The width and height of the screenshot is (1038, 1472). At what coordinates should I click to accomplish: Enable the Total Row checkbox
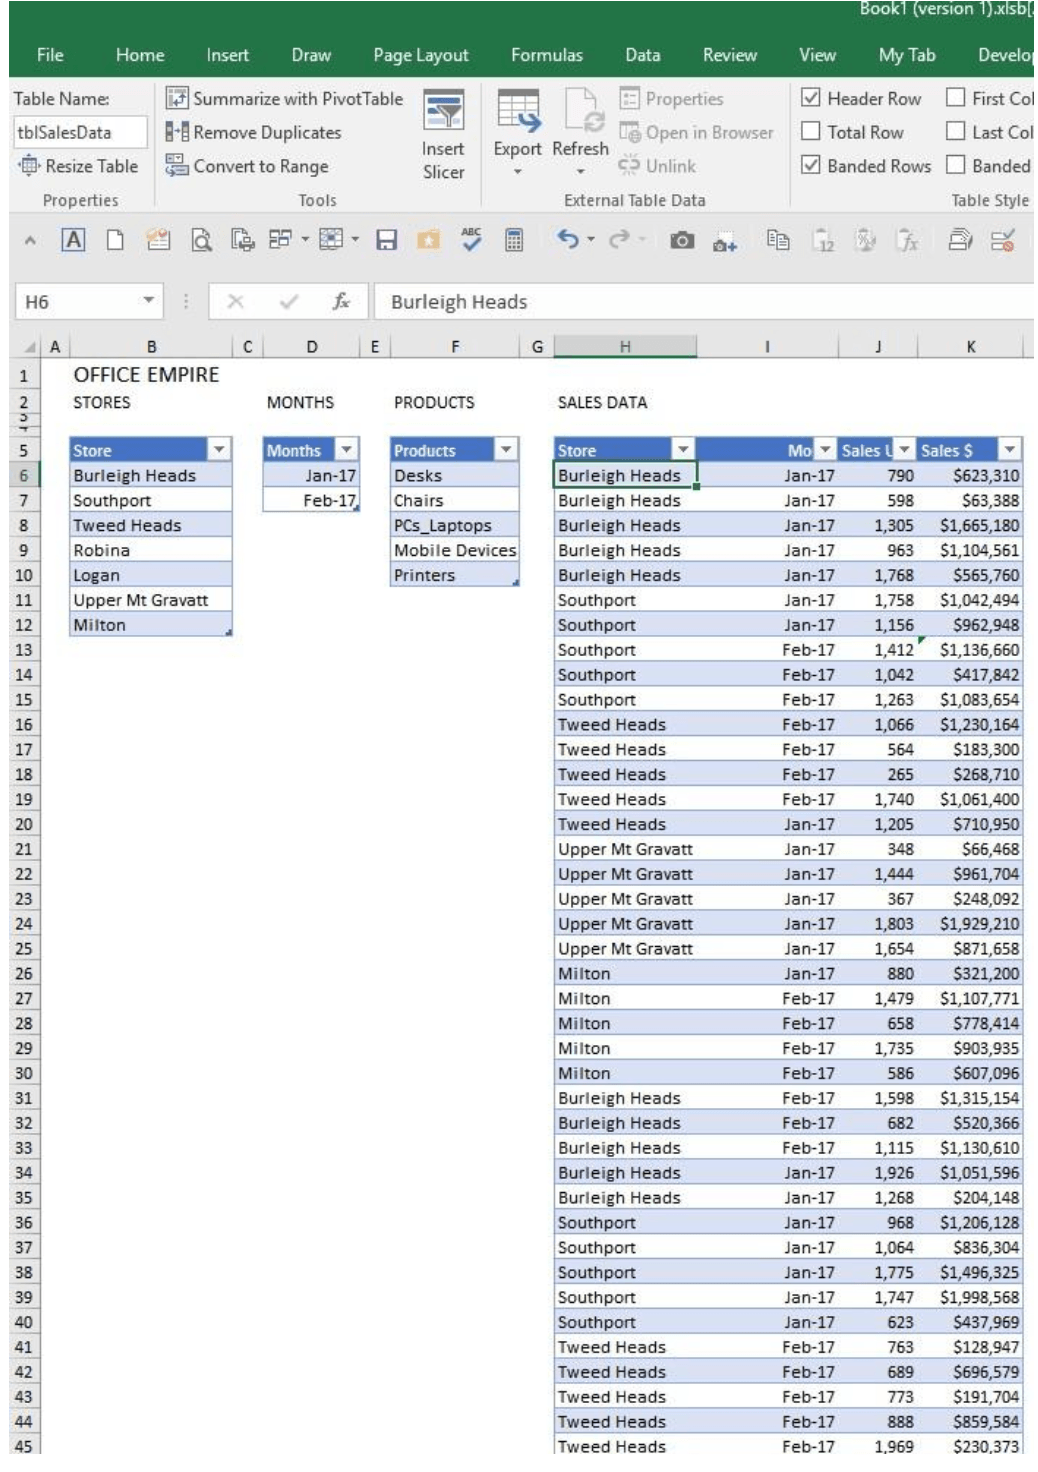tap(811, 131)
